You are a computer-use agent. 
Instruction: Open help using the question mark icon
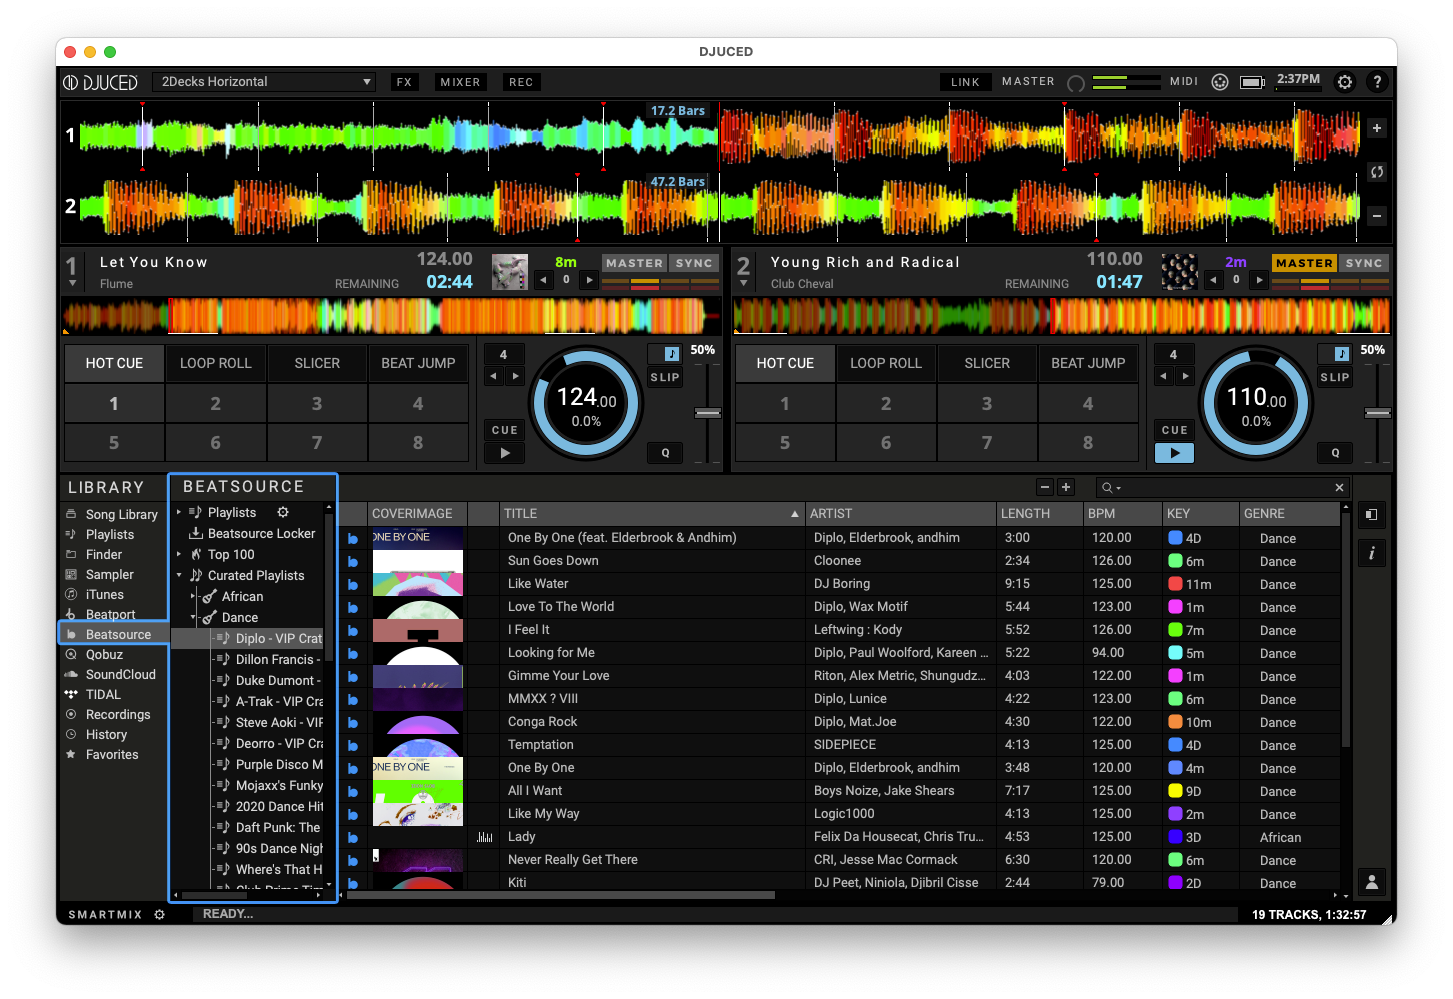click(1377, 82)
